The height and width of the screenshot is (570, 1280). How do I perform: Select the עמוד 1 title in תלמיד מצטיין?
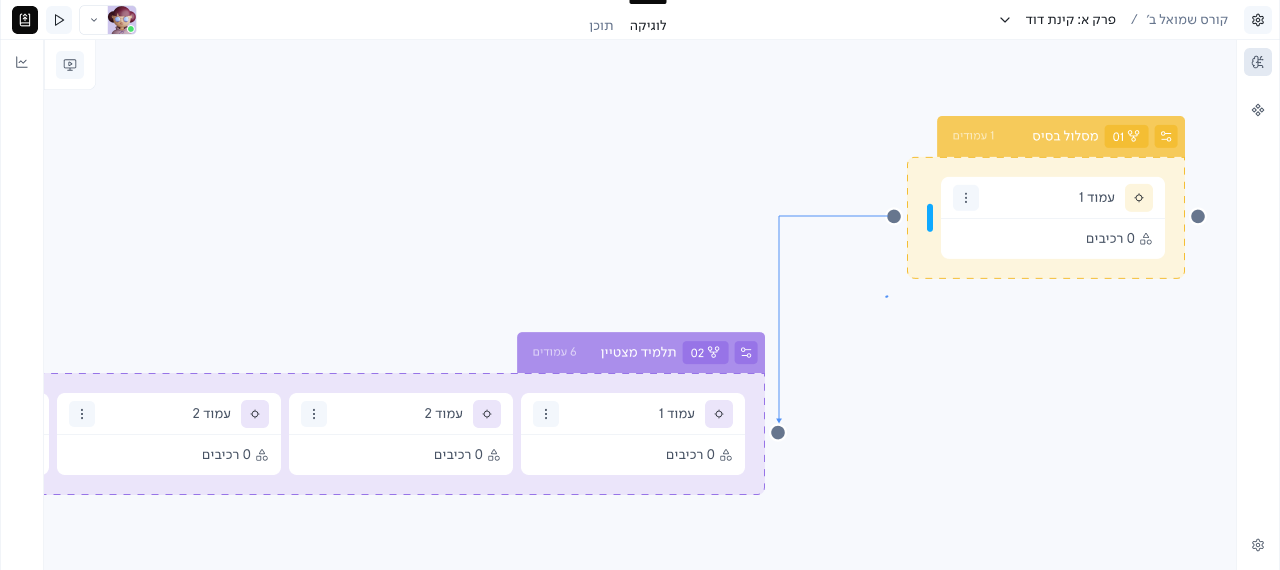pyautogui.click(x=676, y=414)
